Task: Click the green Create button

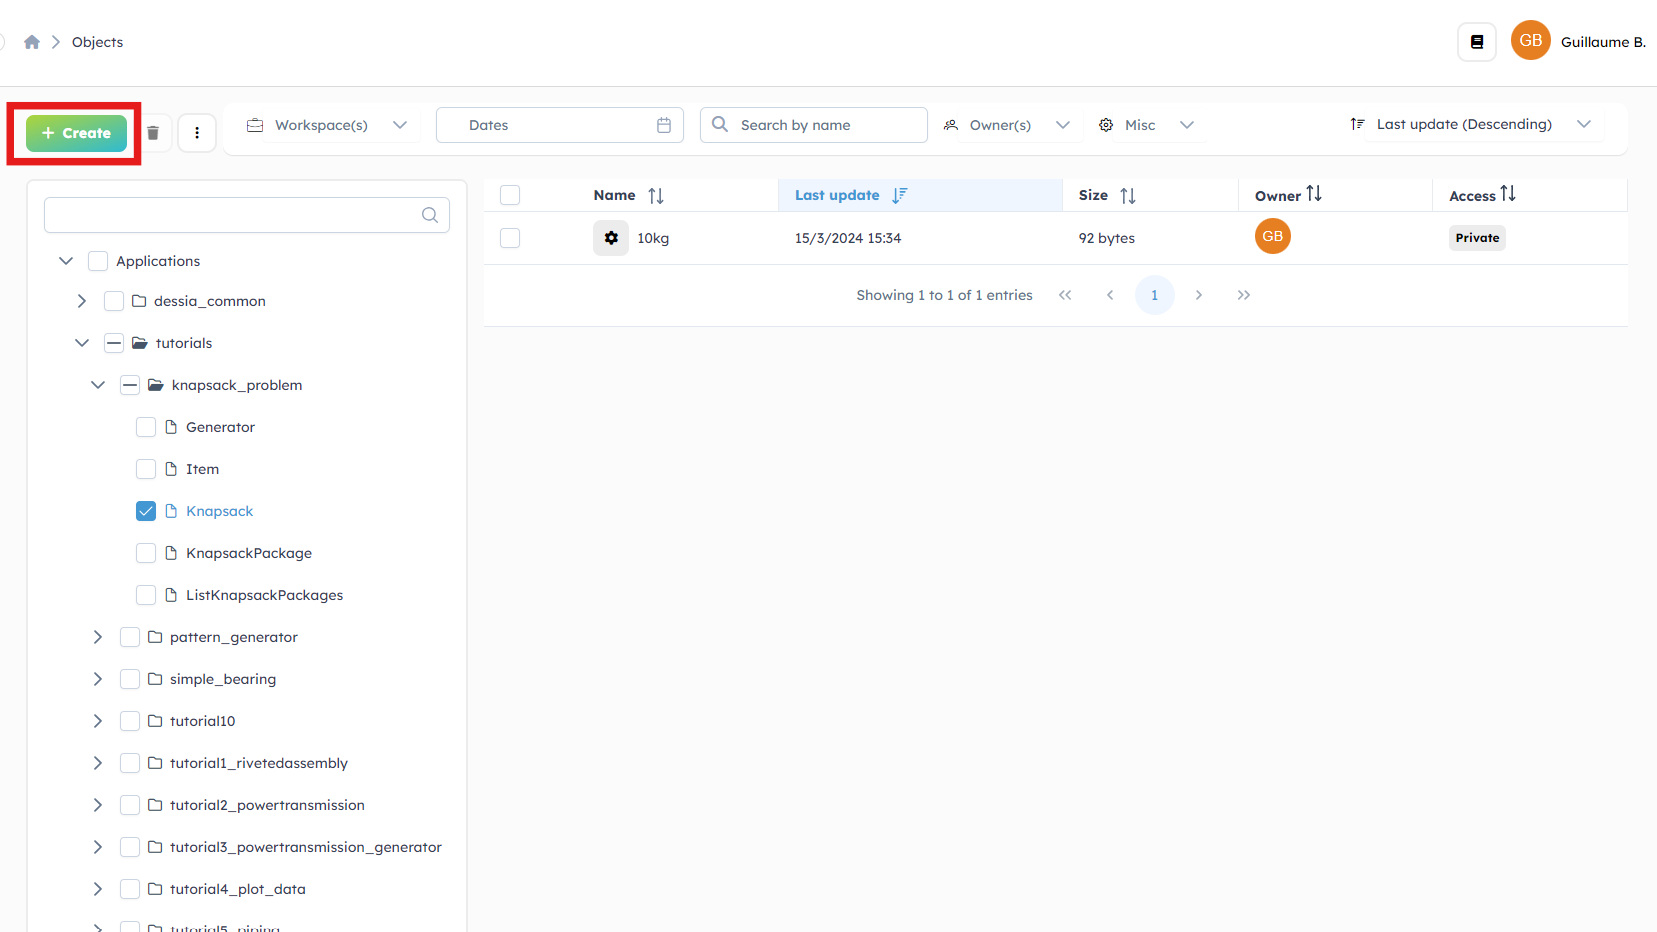Action: coord(76,133)
